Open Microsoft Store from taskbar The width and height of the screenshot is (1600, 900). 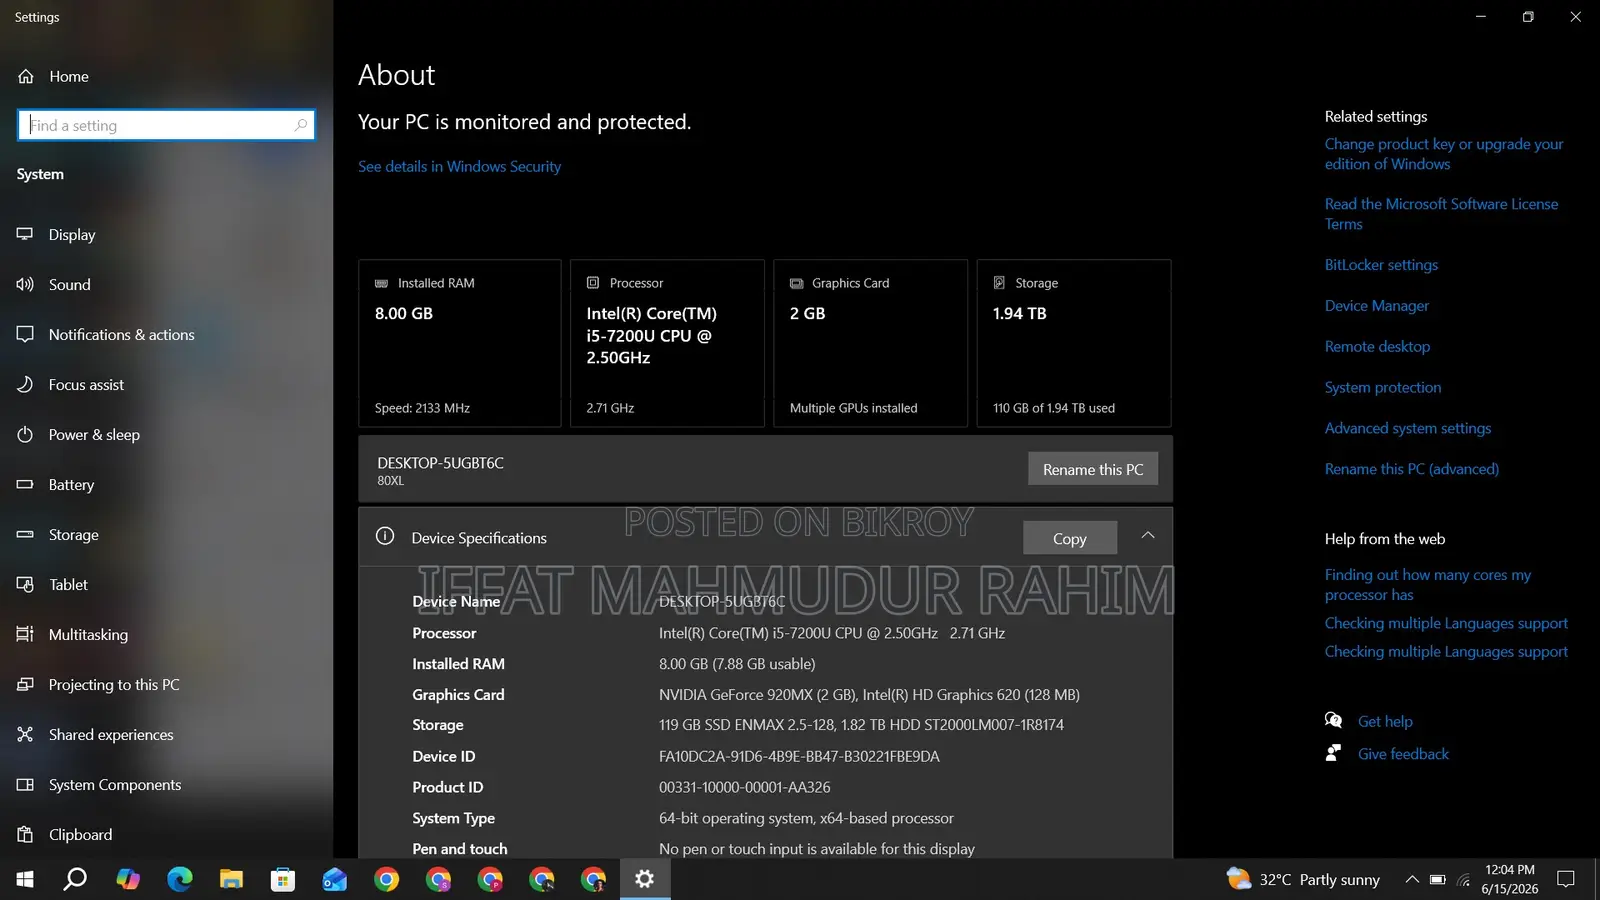click(283, 879)
